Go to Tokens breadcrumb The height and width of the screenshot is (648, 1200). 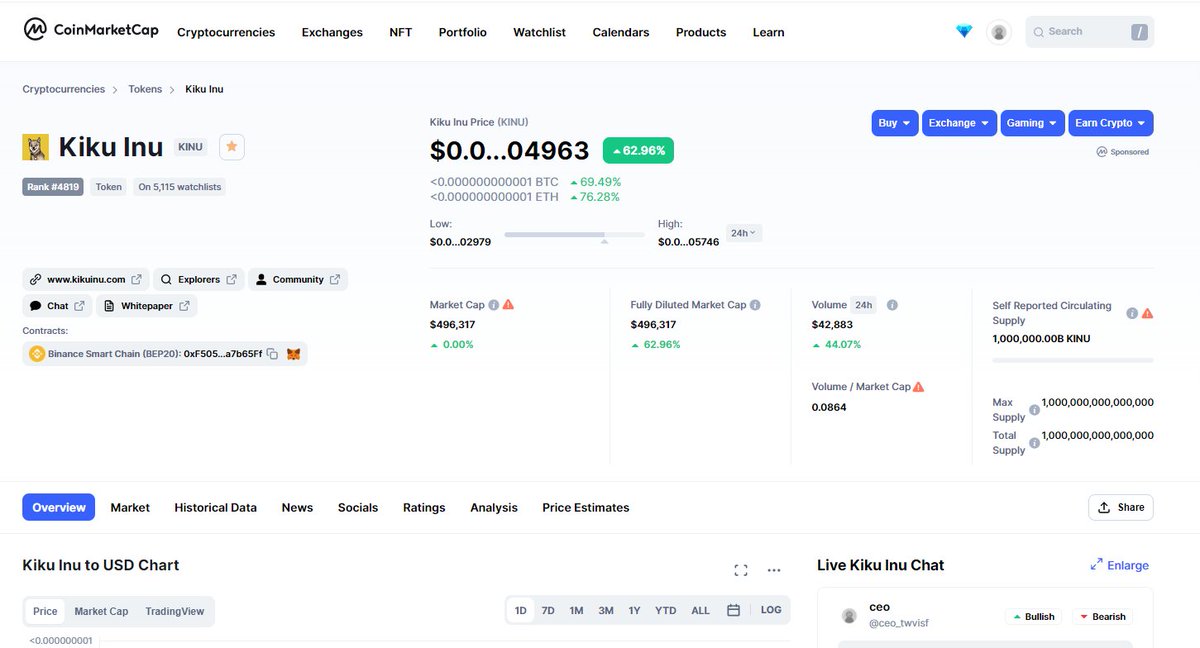click(x=145, y=89)
